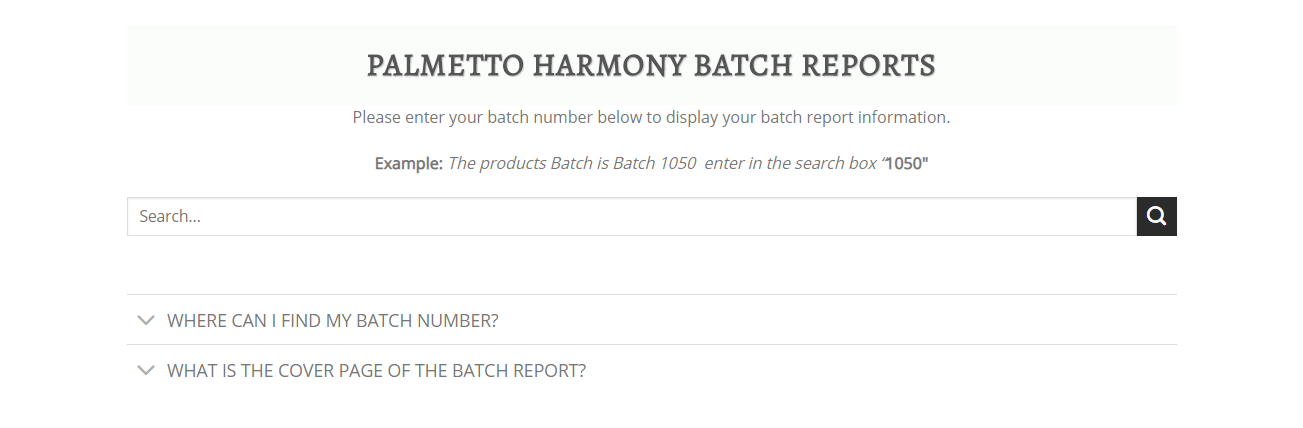Expand chevron beside Where Can I Find My Batch Number
This screenshot has width=1303, height=428.
pos(146,320)
